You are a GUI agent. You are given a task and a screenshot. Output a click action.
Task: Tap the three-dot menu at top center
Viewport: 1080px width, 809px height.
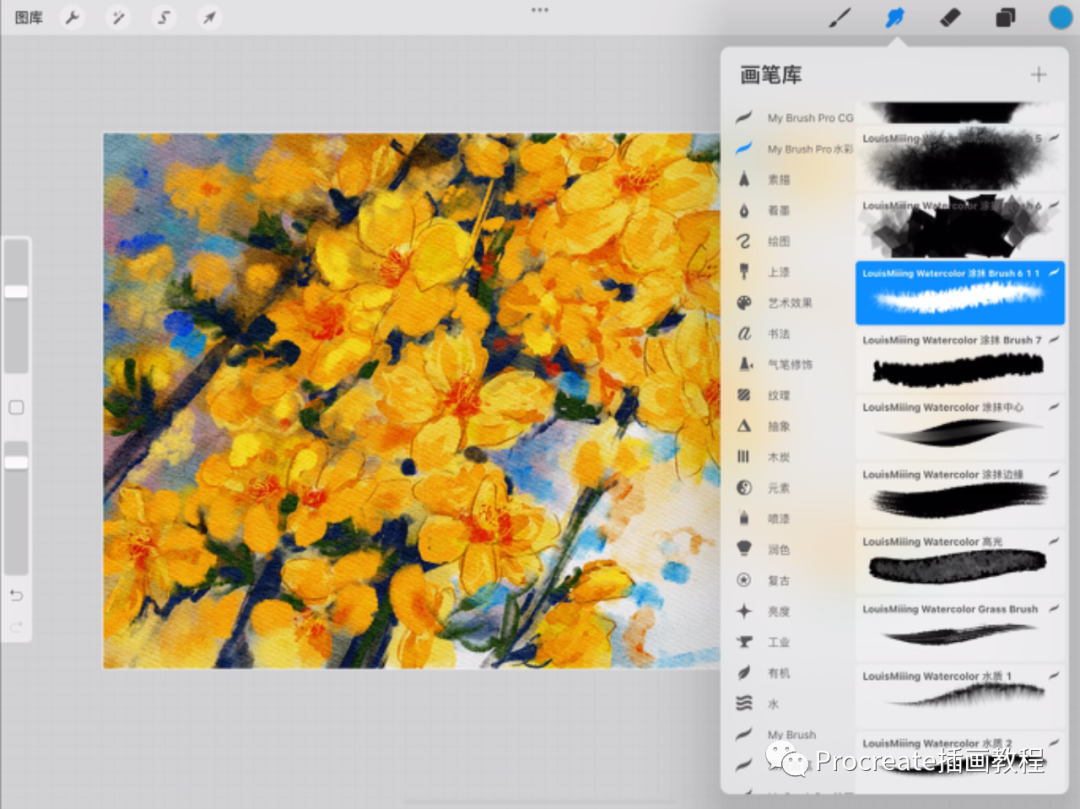click(540, 10)
